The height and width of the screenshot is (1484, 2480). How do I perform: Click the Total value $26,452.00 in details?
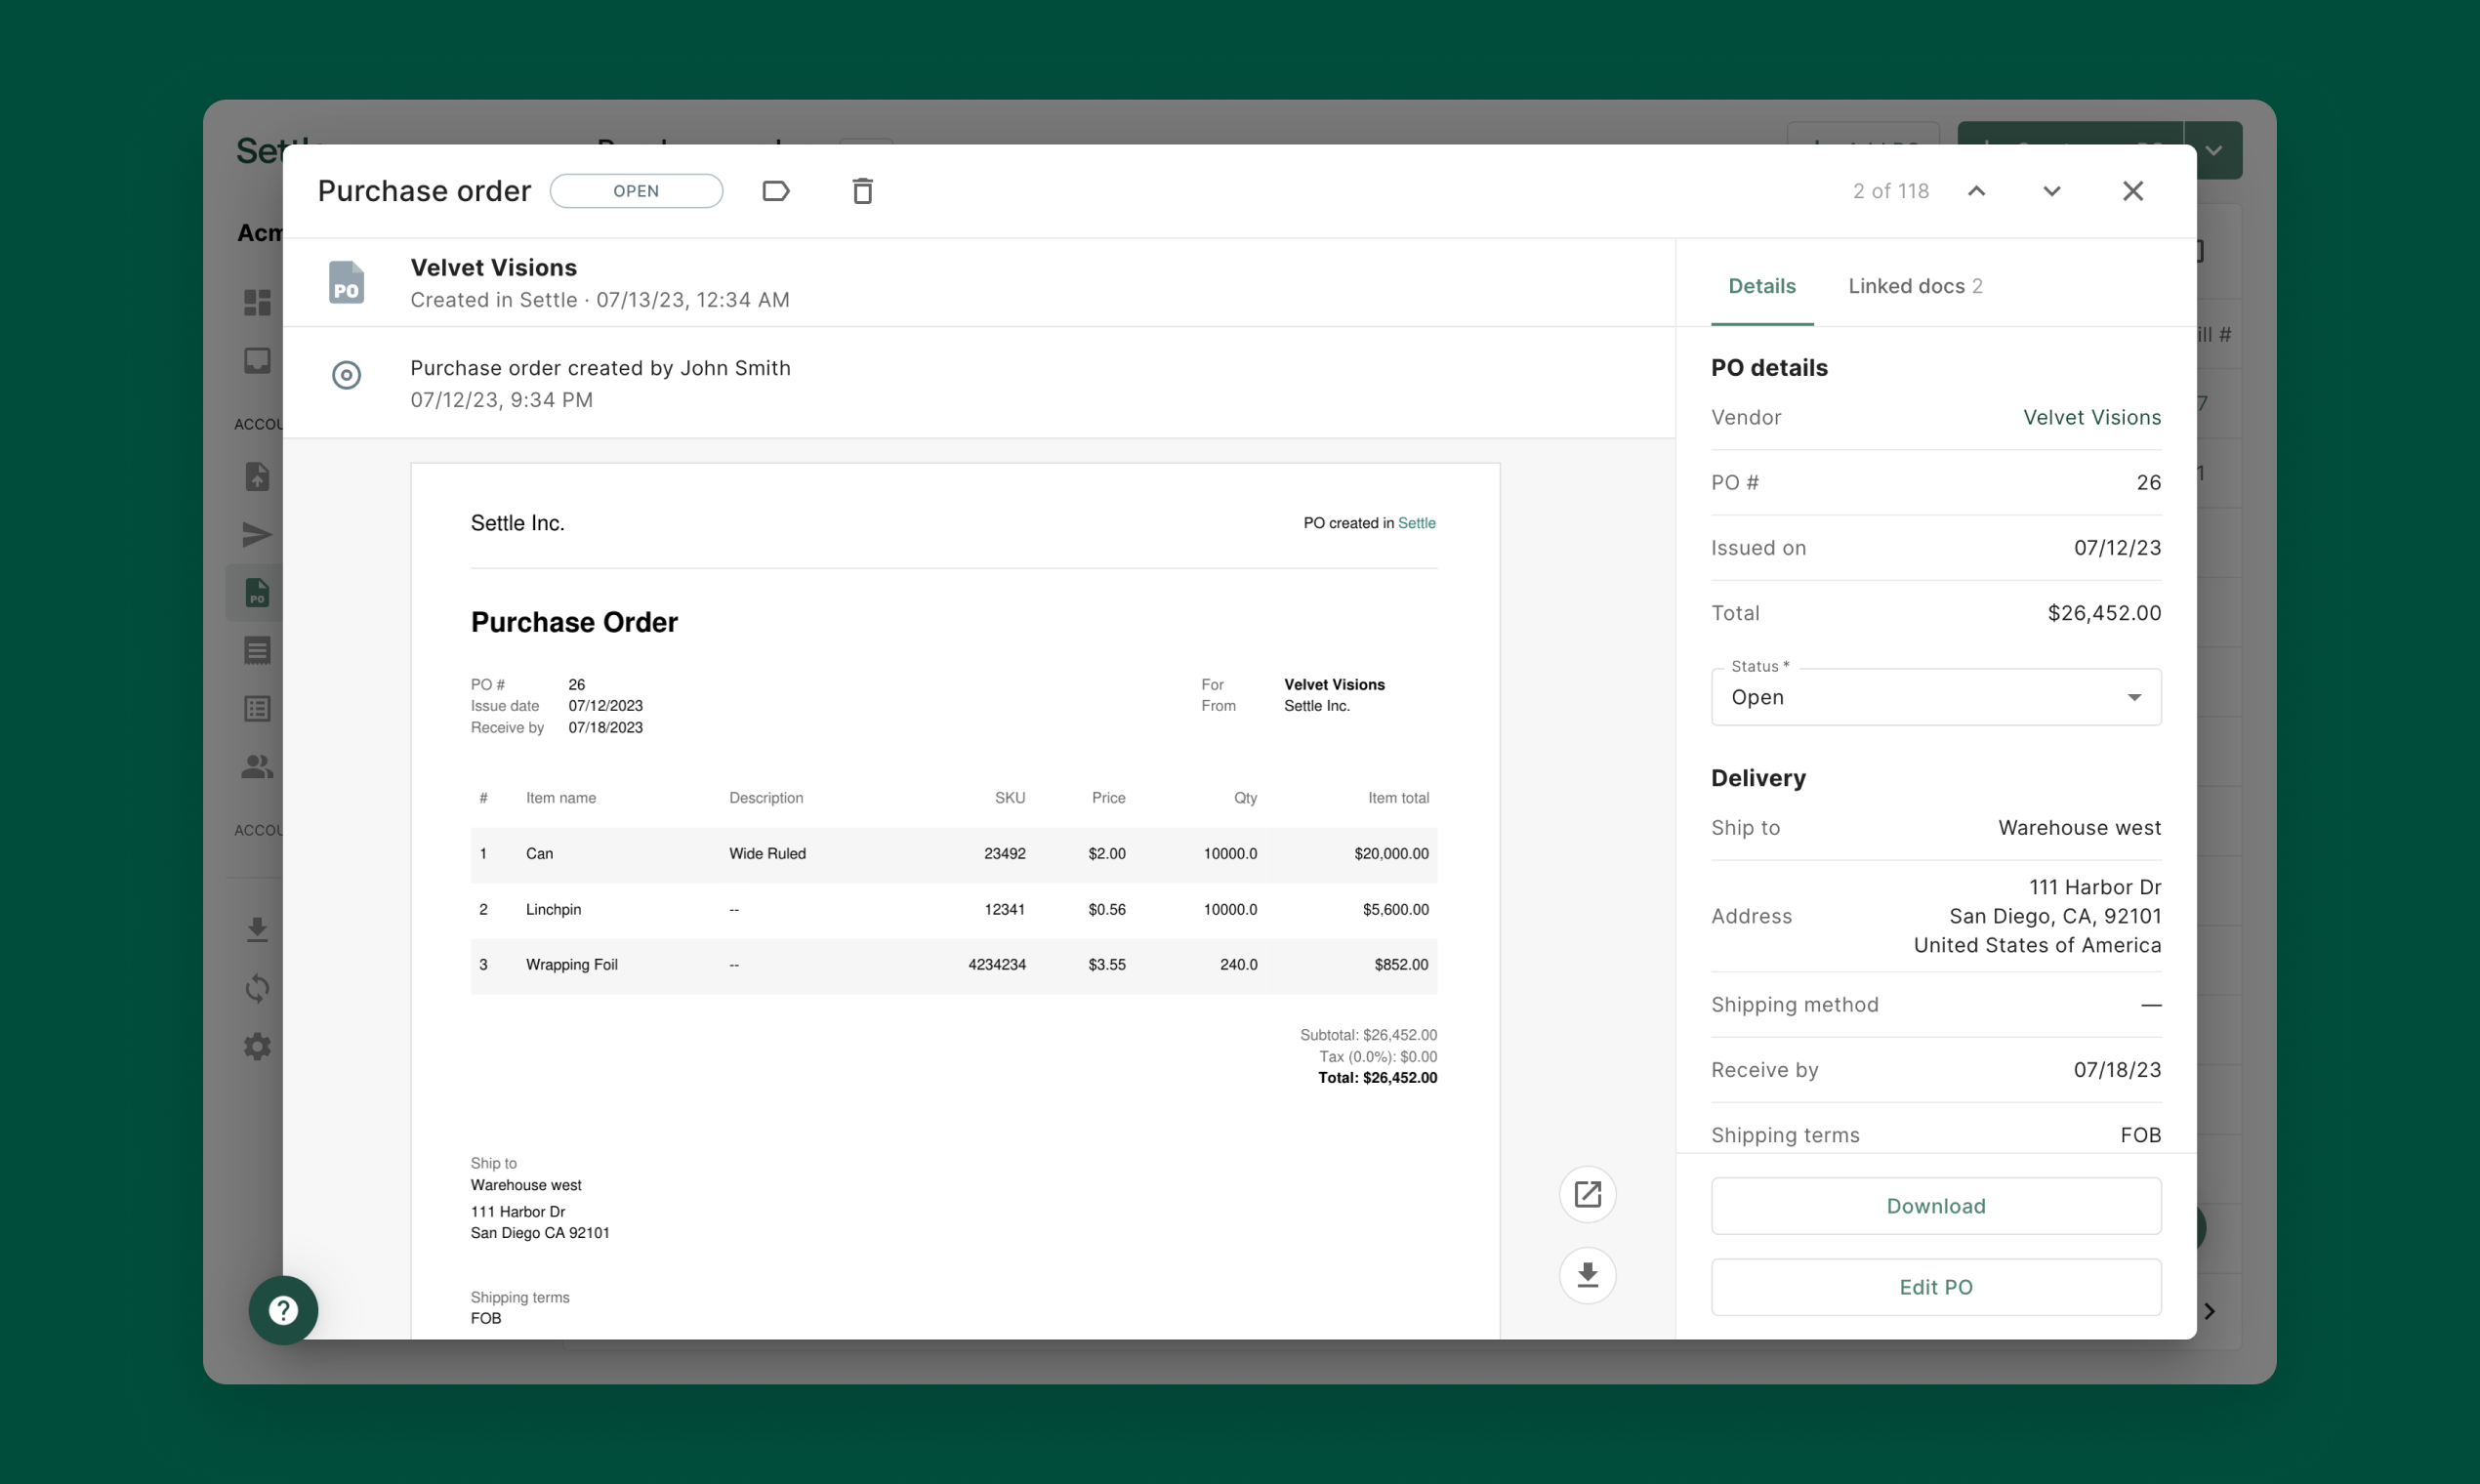click(2104, 613)
